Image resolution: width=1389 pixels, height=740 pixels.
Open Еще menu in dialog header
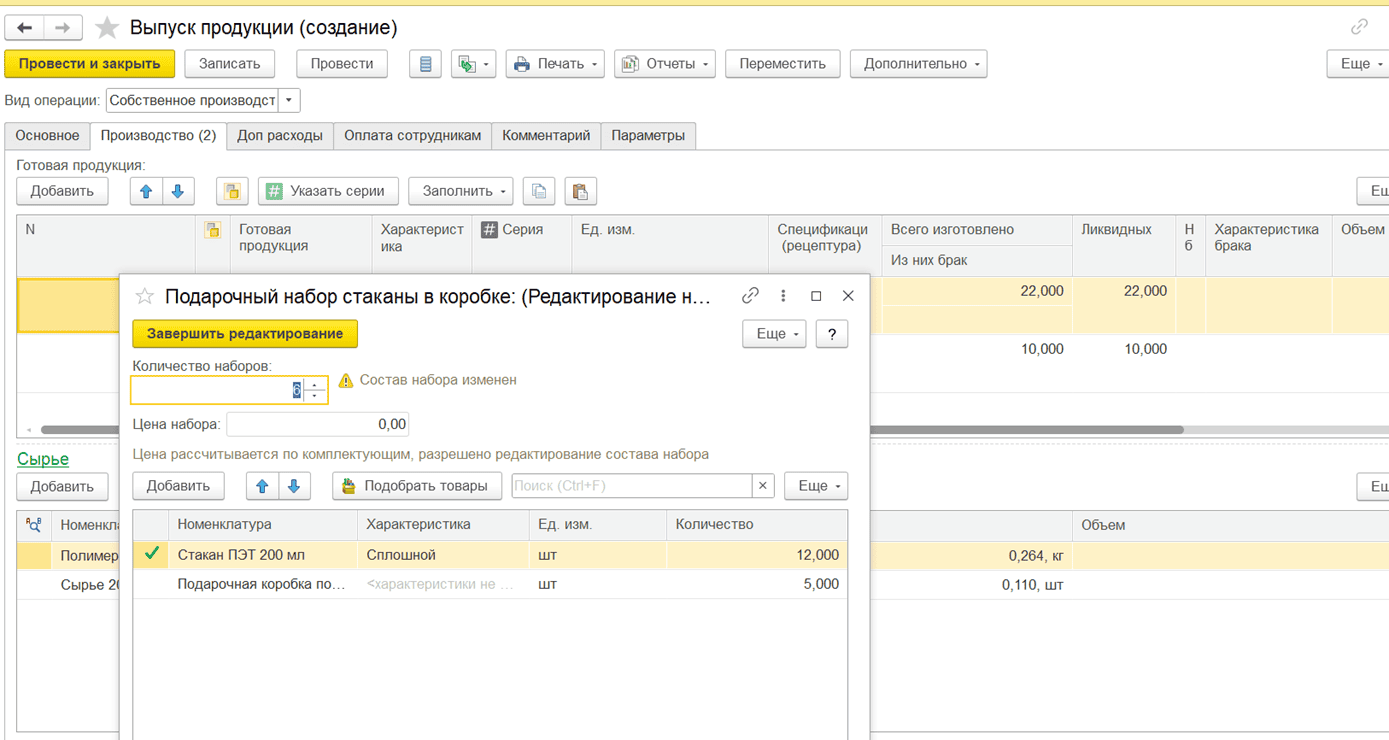click(x=774, y=334)
